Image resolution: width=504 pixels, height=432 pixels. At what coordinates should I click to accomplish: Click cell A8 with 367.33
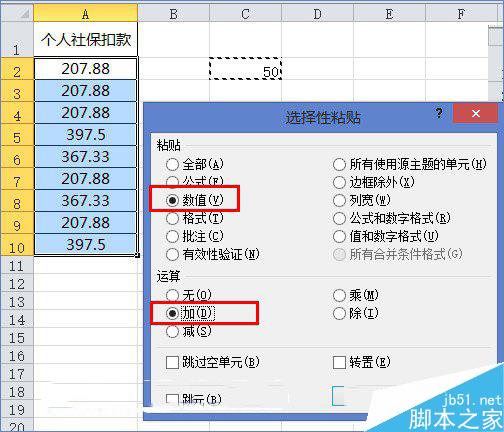pyautogui.click(x=86, y=201)
